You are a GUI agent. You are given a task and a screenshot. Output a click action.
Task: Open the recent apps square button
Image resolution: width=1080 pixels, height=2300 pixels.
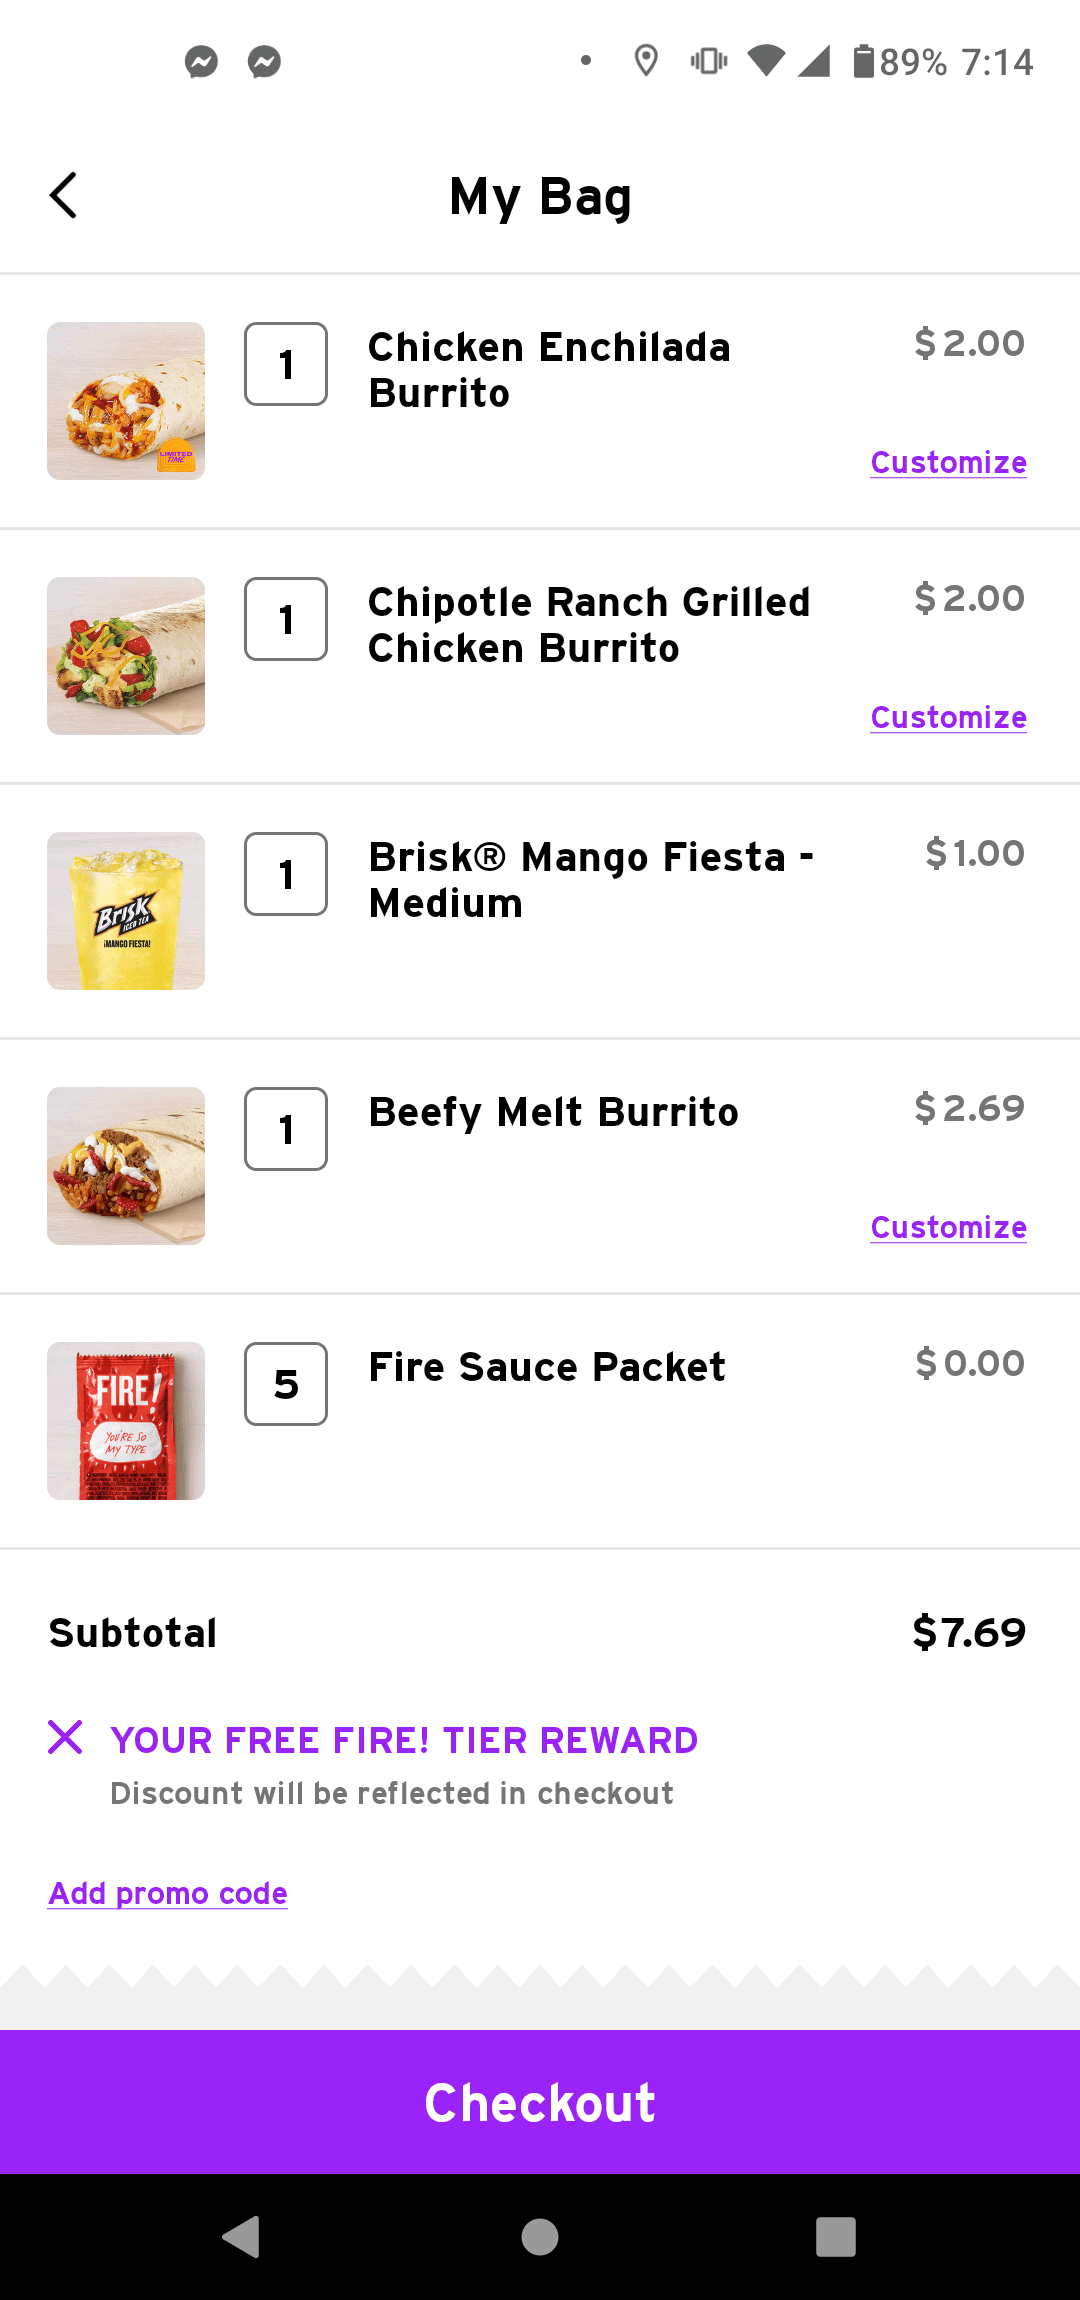(x=836, y=2237)
